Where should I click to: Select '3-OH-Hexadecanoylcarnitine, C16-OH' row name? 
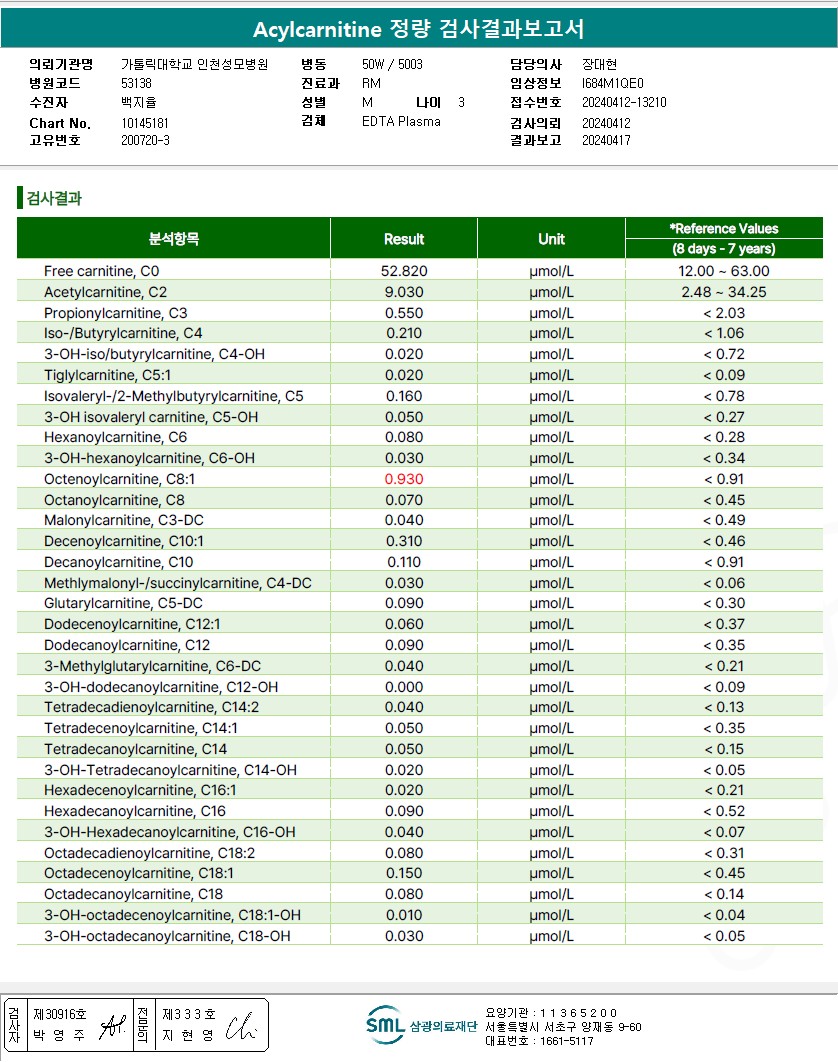tap(170, 832)
